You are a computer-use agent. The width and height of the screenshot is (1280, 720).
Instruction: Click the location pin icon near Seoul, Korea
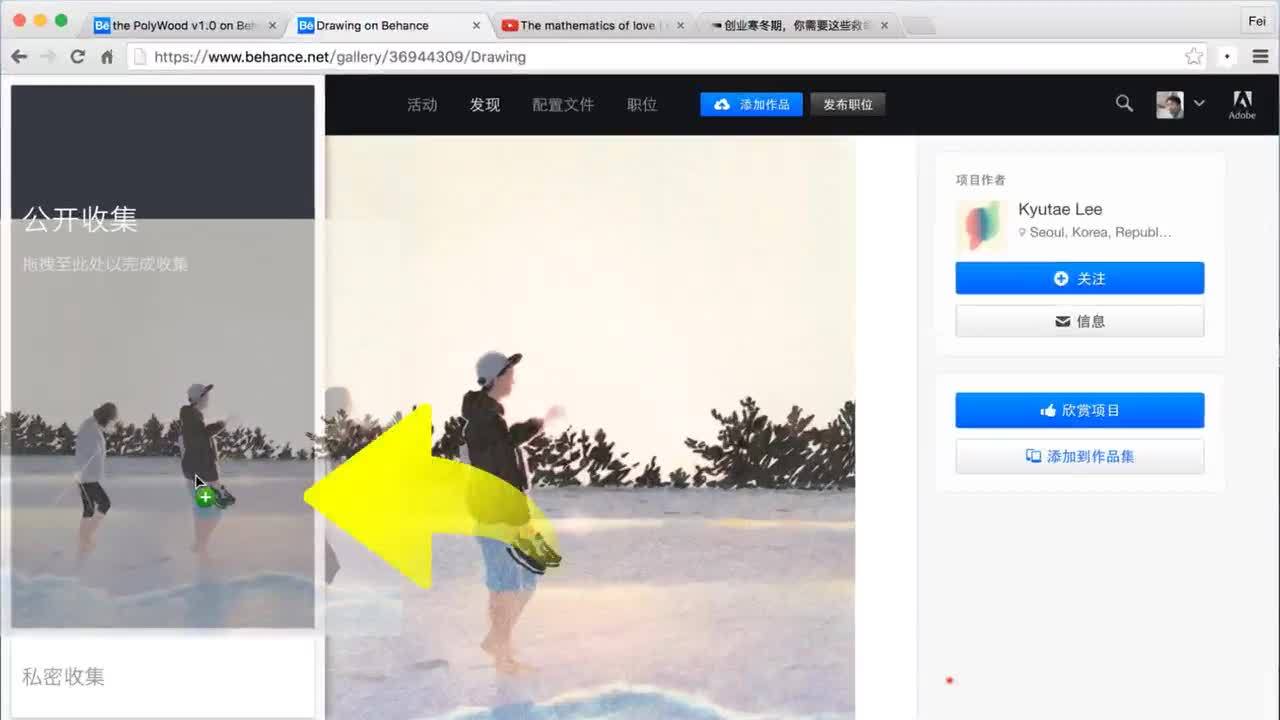1021,232
